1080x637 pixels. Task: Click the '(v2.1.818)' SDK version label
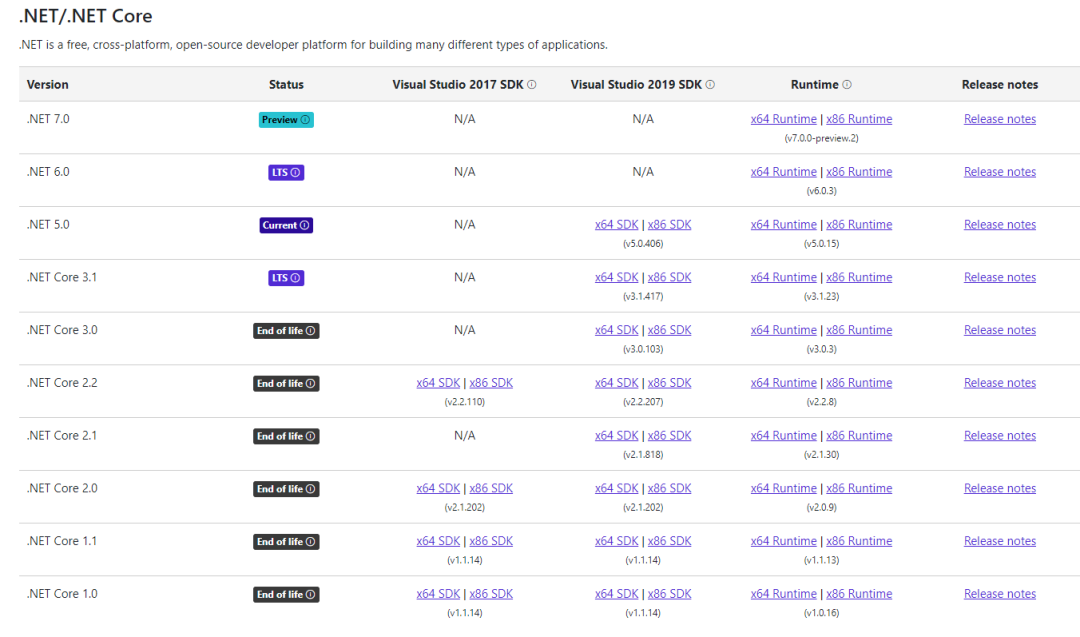tap(643, 455)
